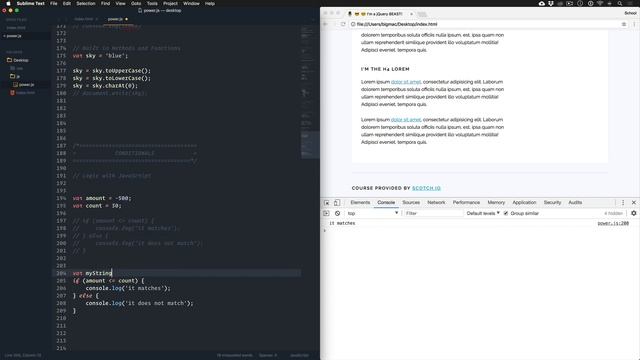
Task: Click the bookmark icon in address bar
Action: 624,24
